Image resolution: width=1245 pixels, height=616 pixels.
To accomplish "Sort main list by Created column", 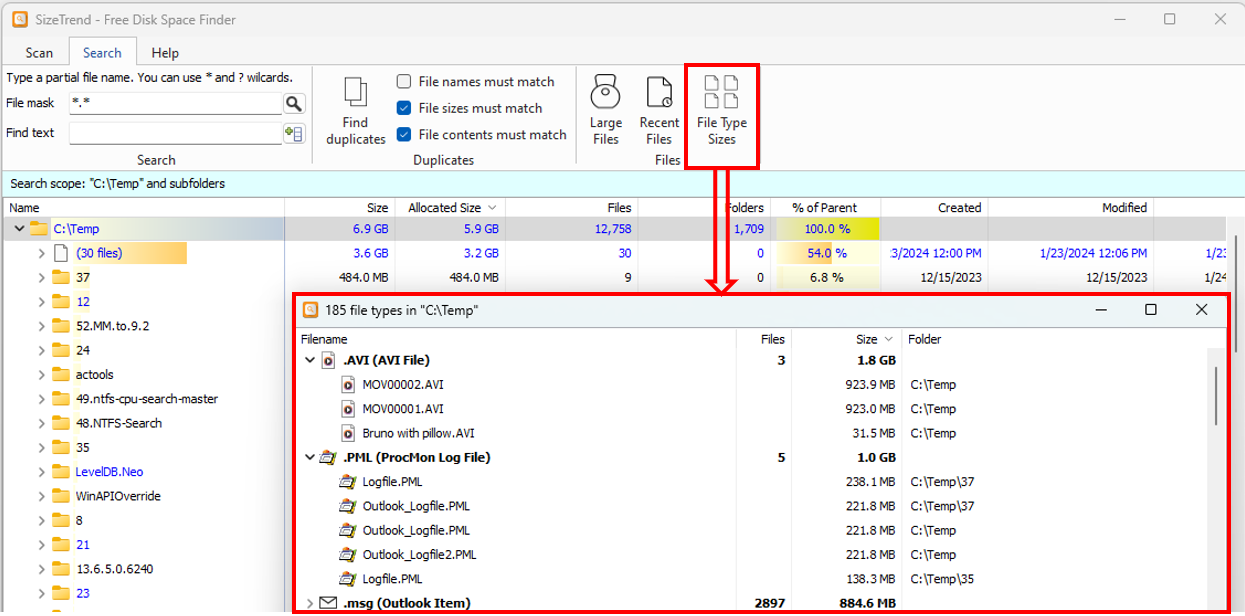I will point(934,208).
